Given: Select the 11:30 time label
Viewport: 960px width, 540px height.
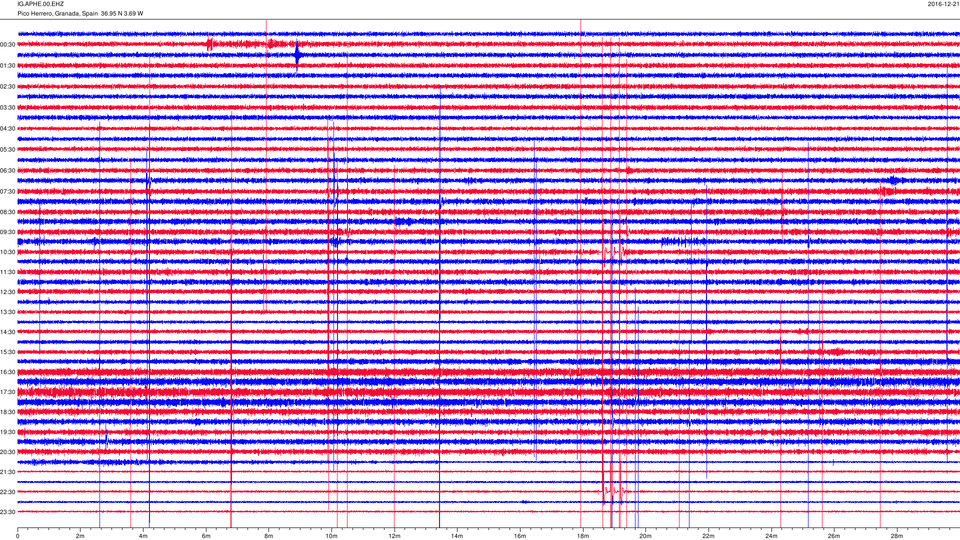Looking at the screenshot, I should click(8, 272).
